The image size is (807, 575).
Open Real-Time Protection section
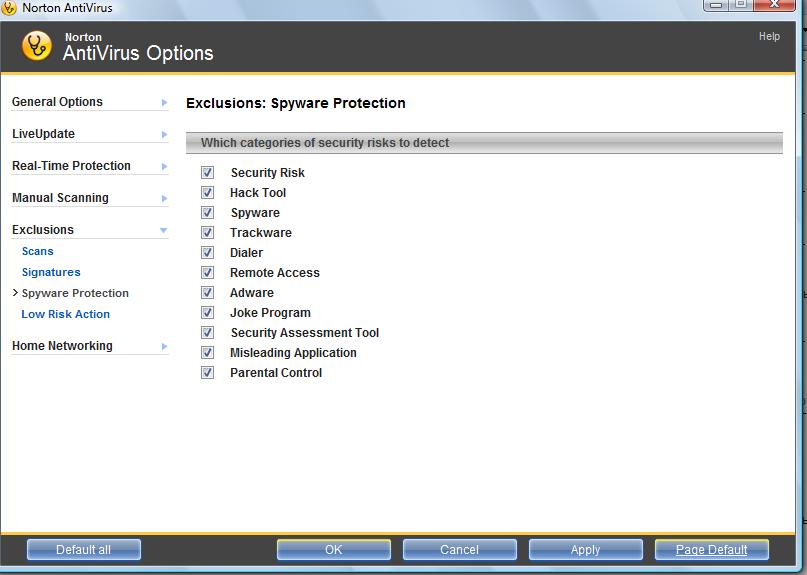[71, 166]
